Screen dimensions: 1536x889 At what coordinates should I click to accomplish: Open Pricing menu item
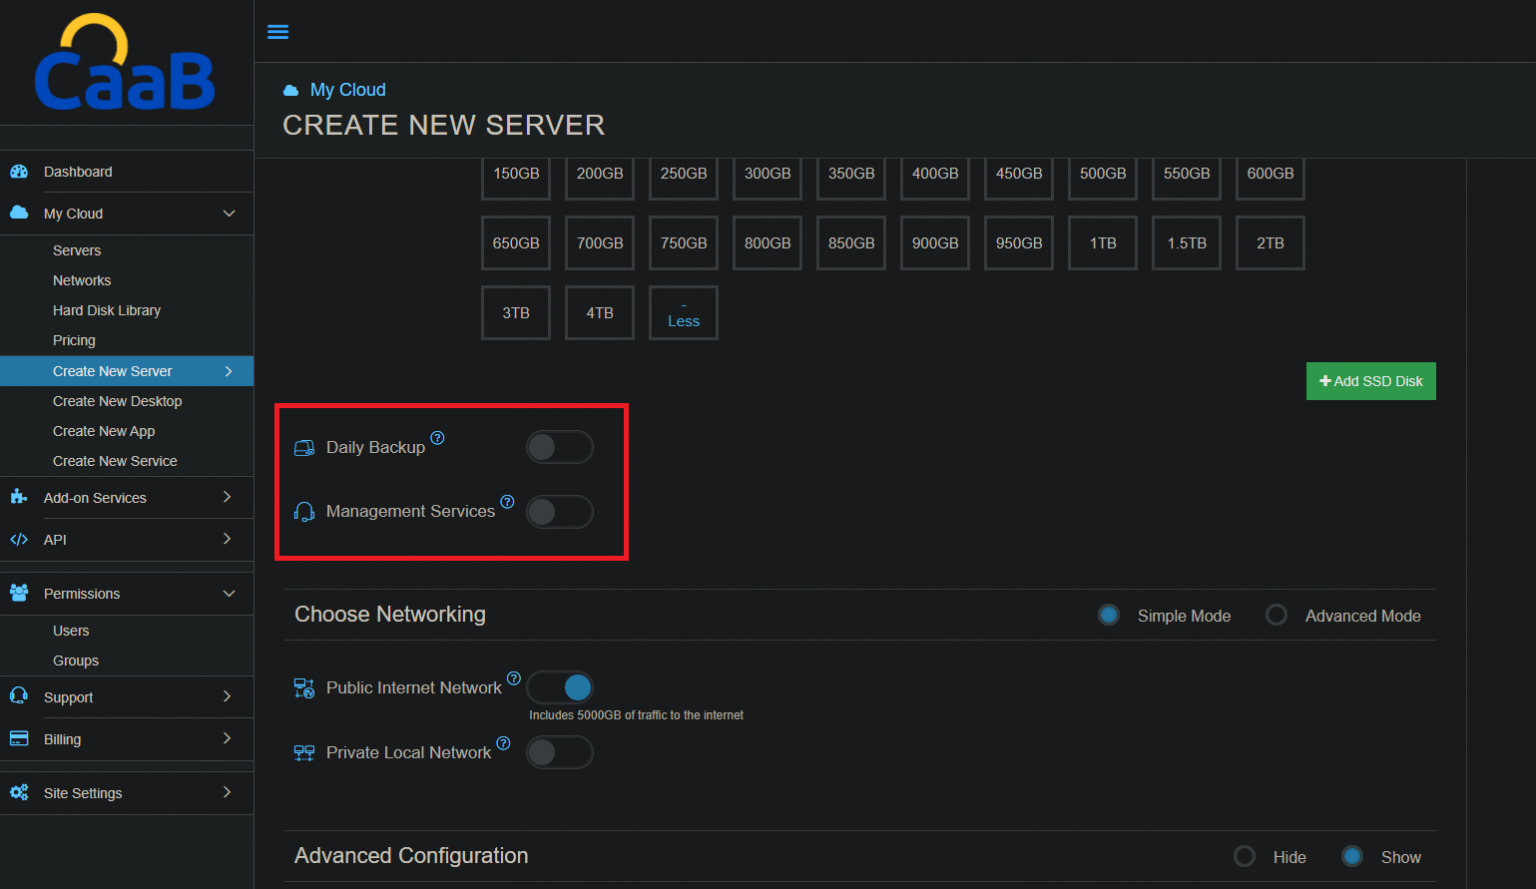click(74, 340)
